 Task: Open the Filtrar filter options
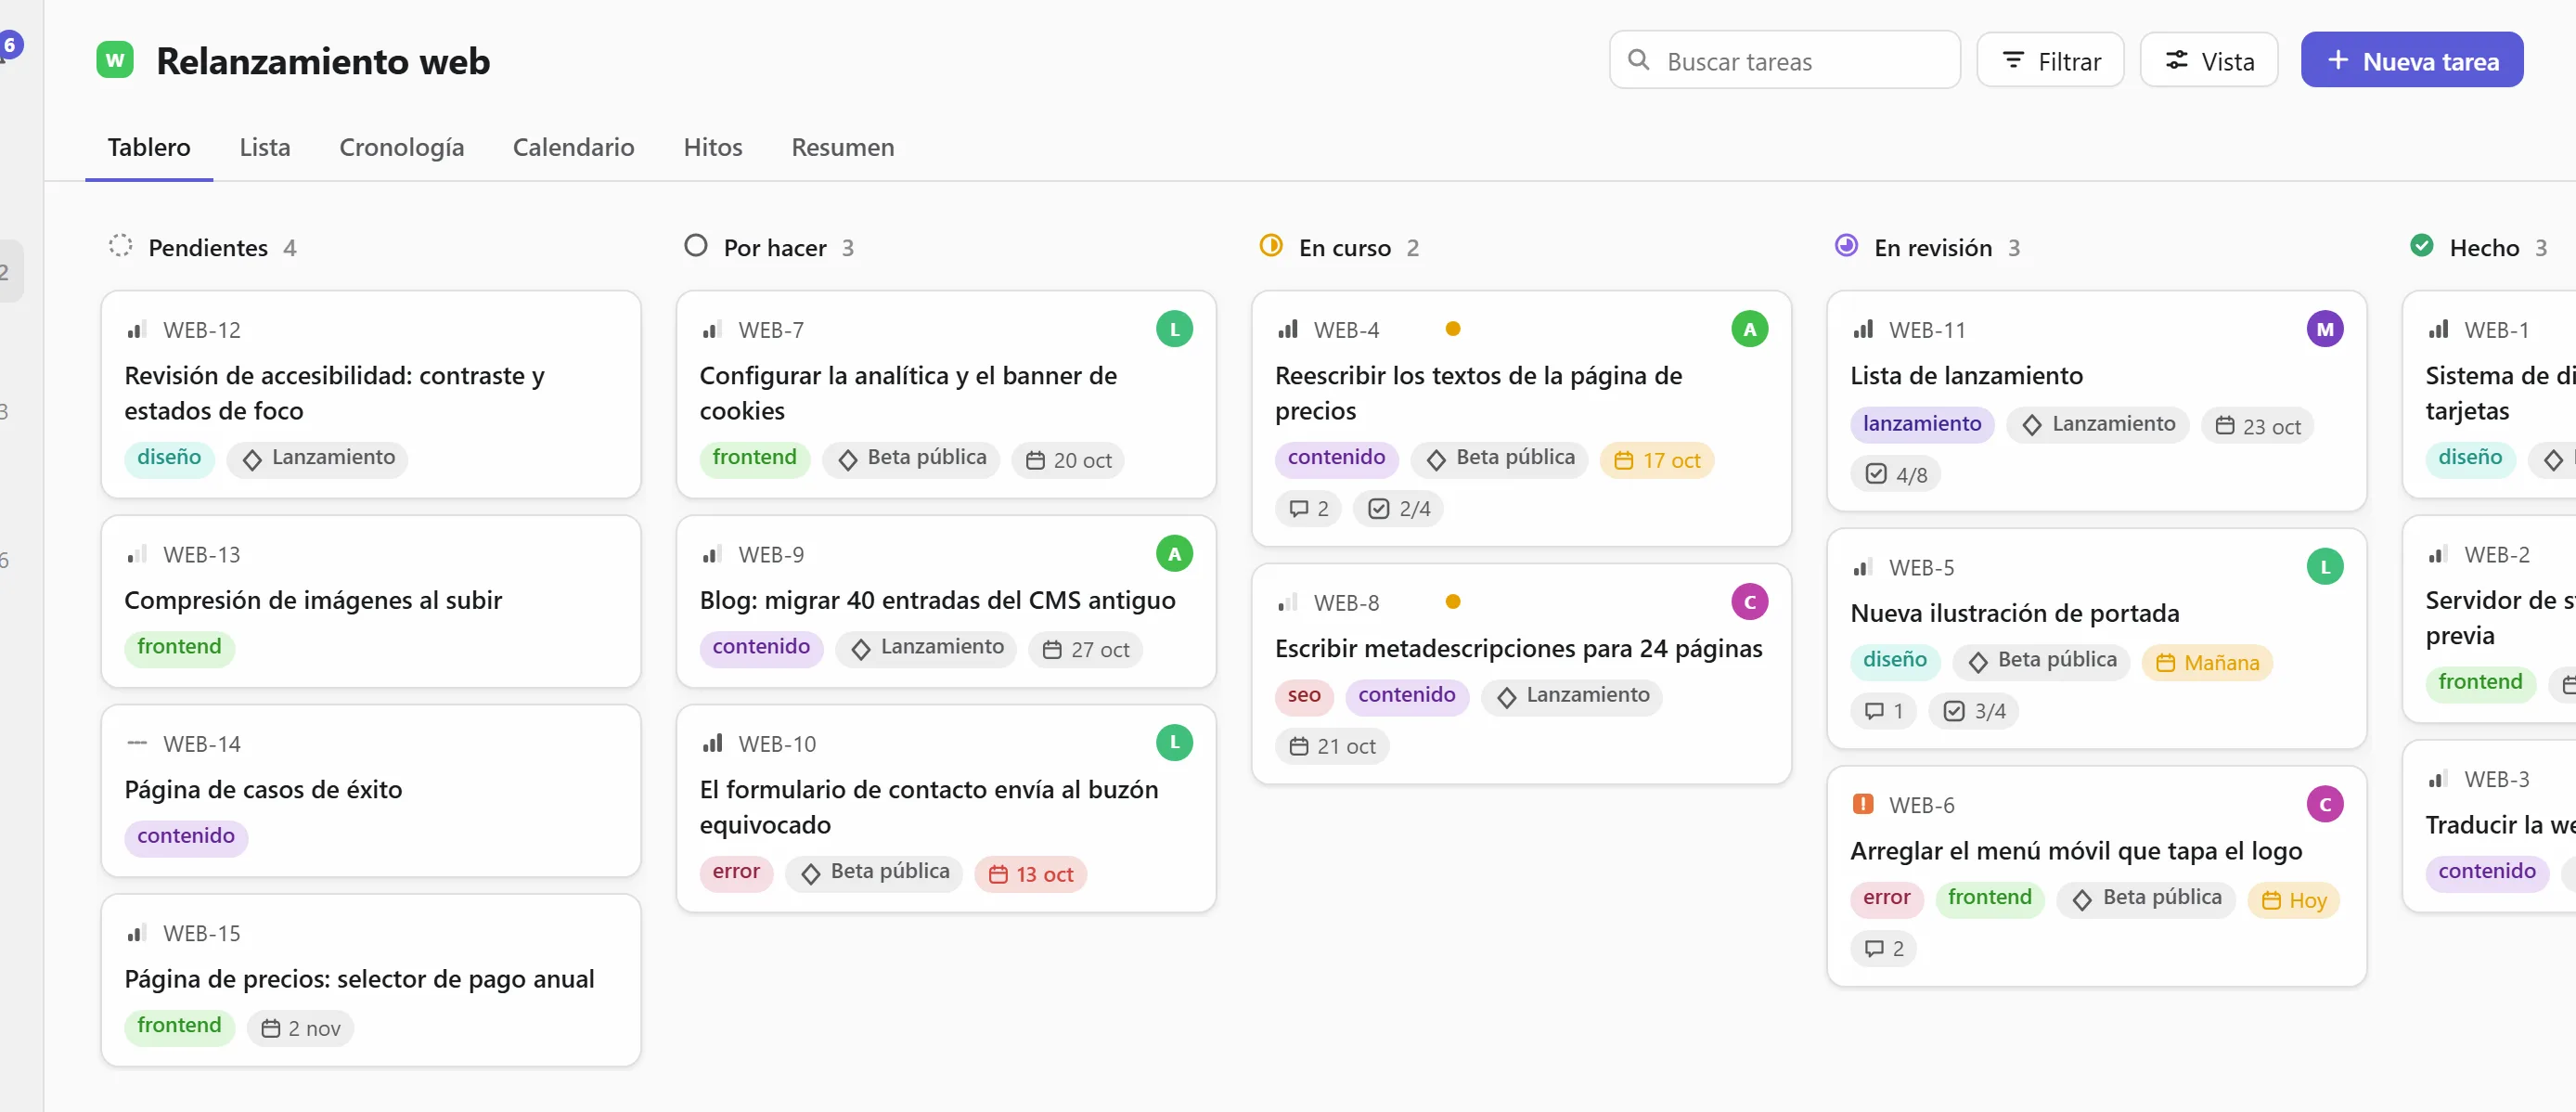[2050, 60]
